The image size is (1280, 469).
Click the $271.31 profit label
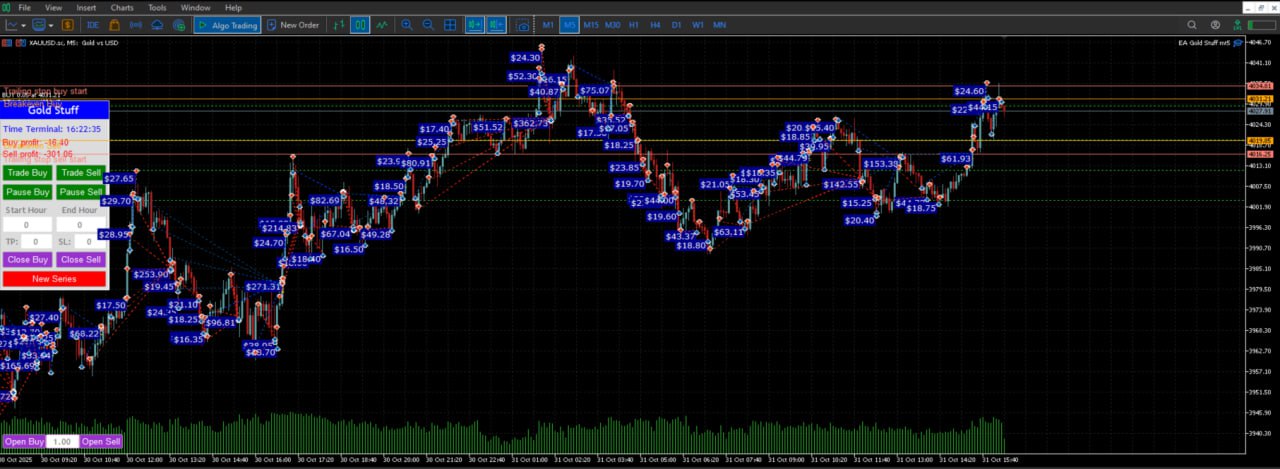263,286
